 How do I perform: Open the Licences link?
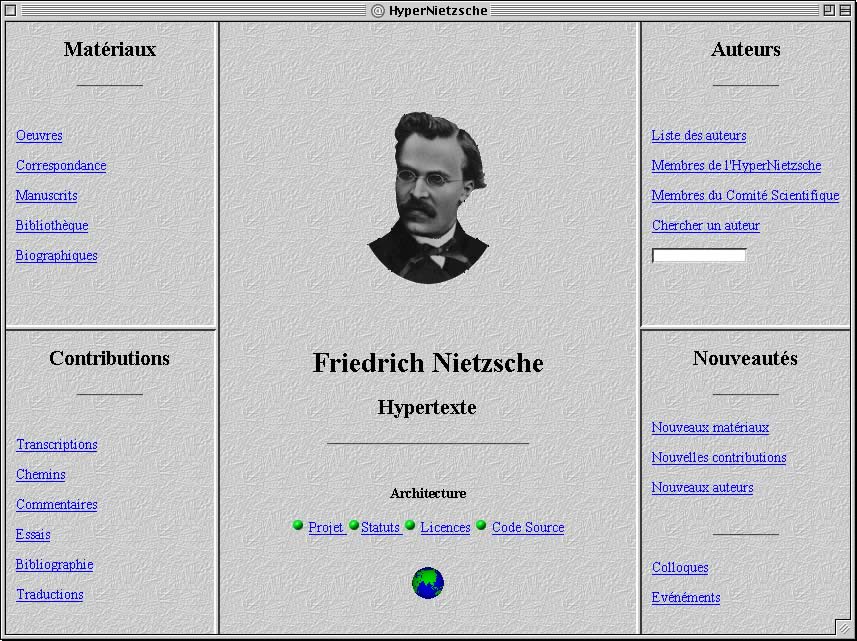tap(445, 528)
